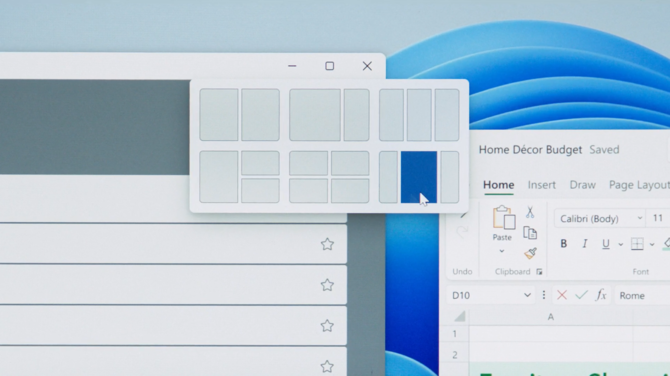
Task: Open the Clipboard dialog launcher icon
Action: pyautogui.click(x=539, y=272)
